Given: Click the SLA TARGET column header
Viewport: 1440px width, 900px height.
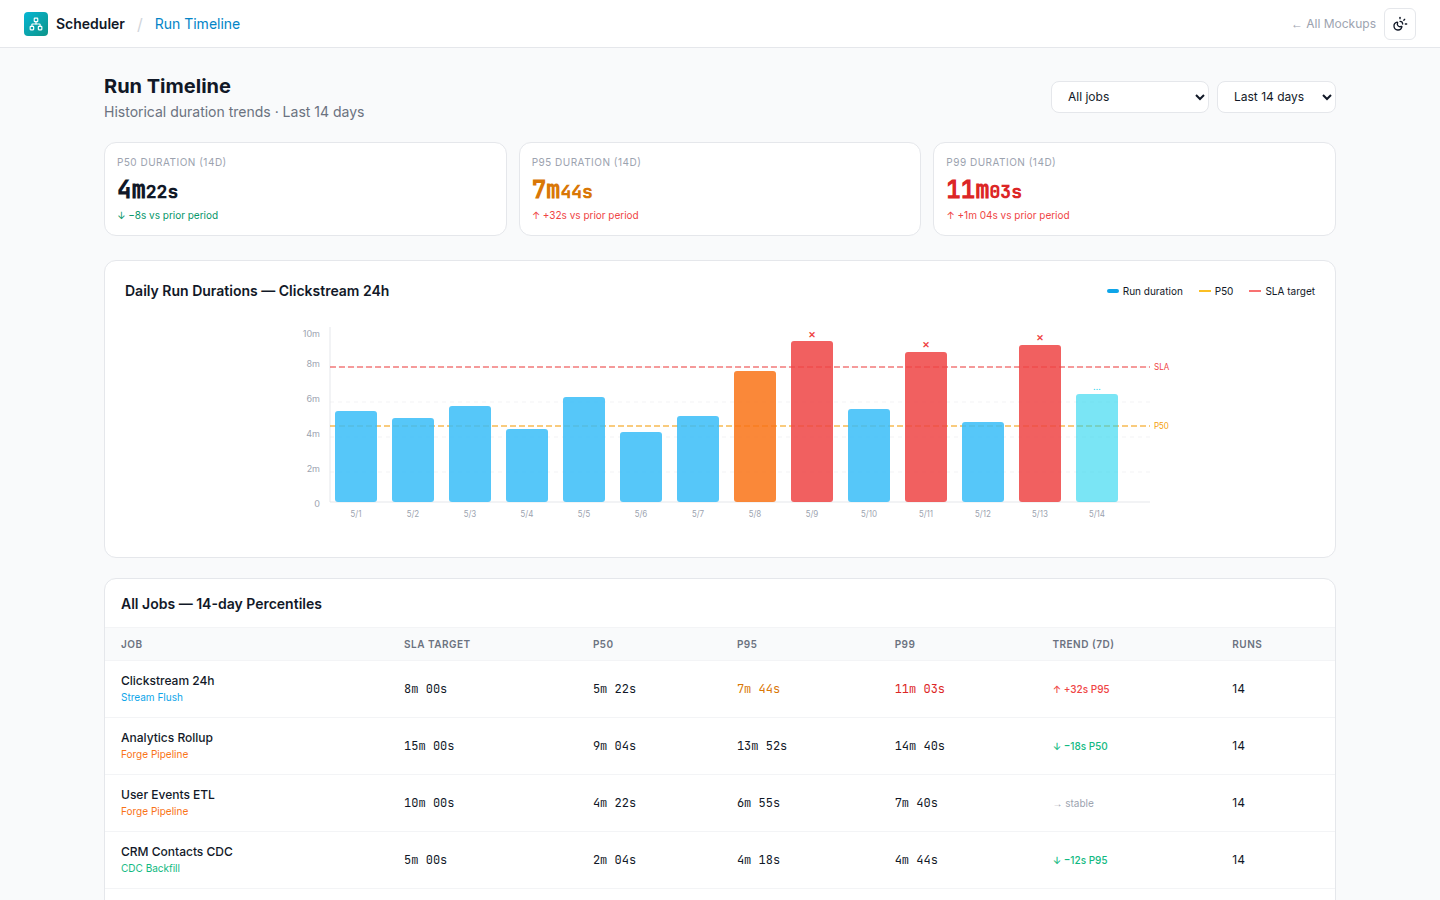Looking at the screenshot, I should [x=437, y=644].
